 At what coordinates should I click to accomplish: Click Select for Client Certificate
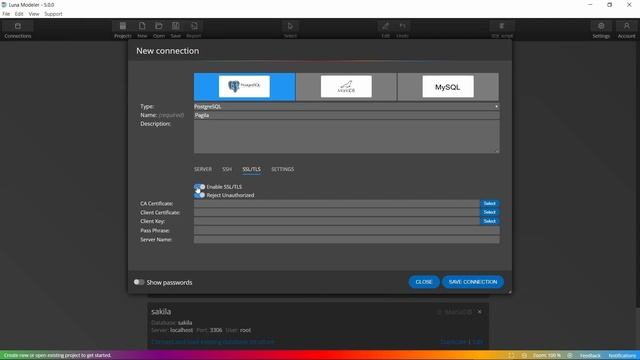(x=489, y=212)
